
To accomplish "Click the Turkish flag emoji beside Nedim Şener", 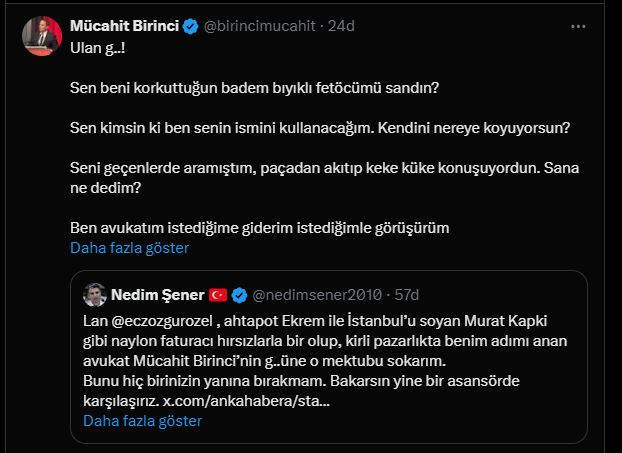I will pyautogui.click(x=219, y=295).
